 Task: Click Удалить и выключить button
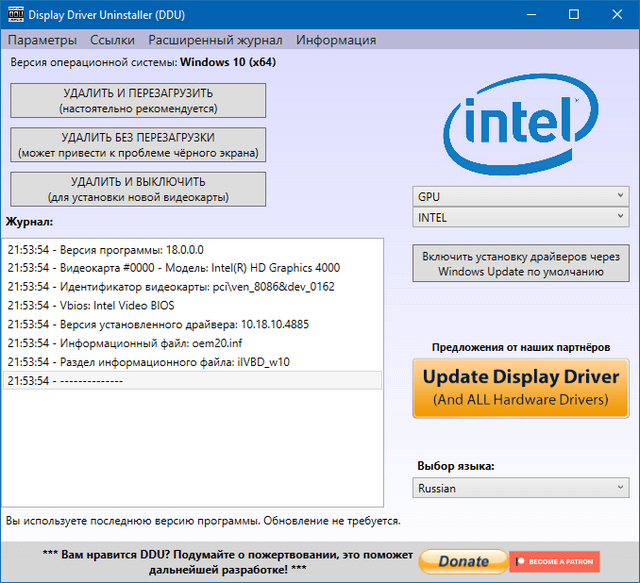pyautogui.click(x=138, y=189)
